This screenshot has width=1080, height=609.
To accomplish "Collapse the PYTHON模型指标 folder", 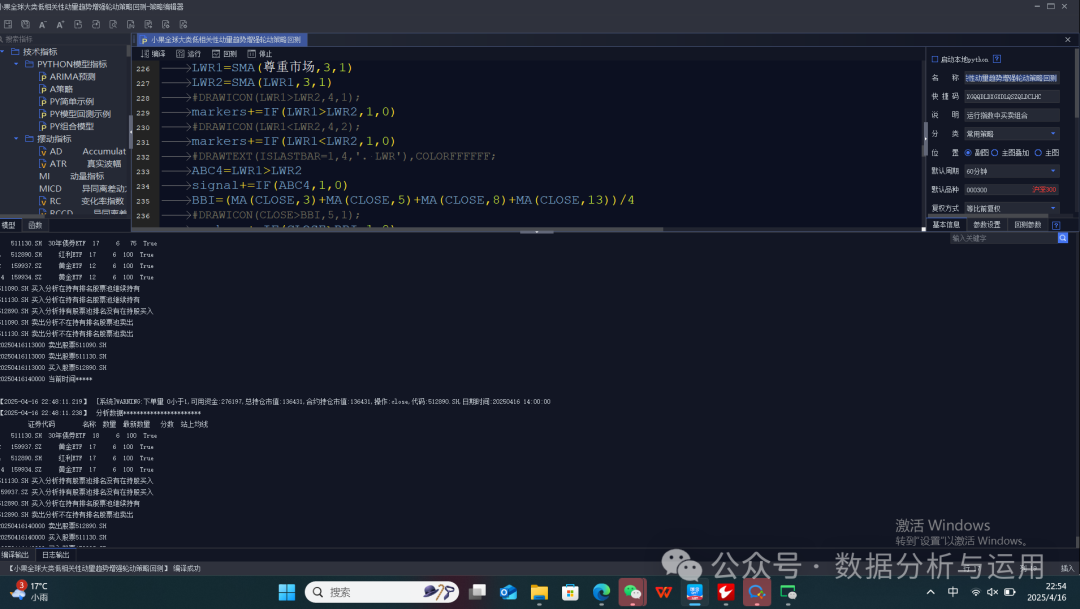I will click(x=17, y=64).
